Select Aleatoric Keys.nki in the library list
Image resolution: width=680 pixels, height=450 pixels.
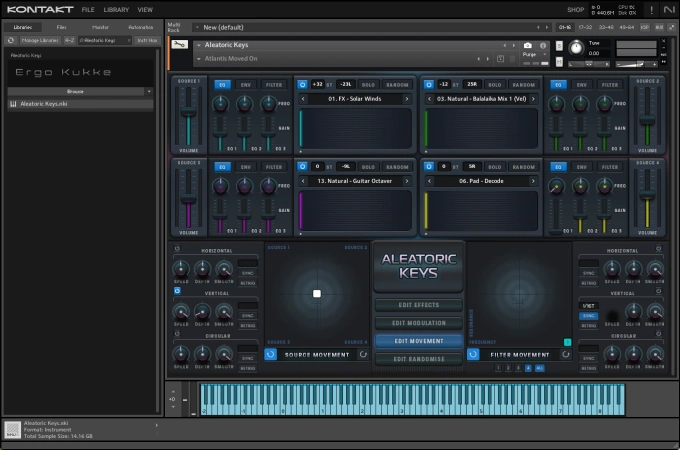(45, 104)
